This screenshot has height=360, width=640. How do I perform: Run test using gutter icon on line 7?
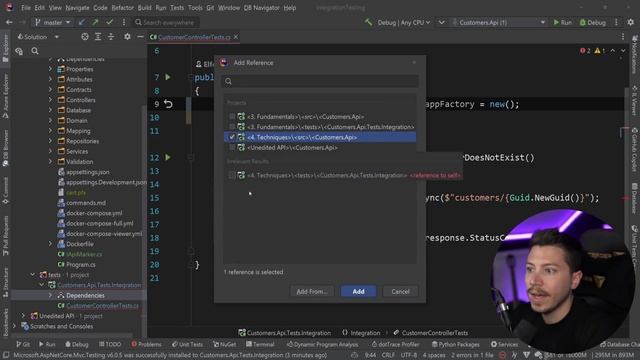pos(168,77)
